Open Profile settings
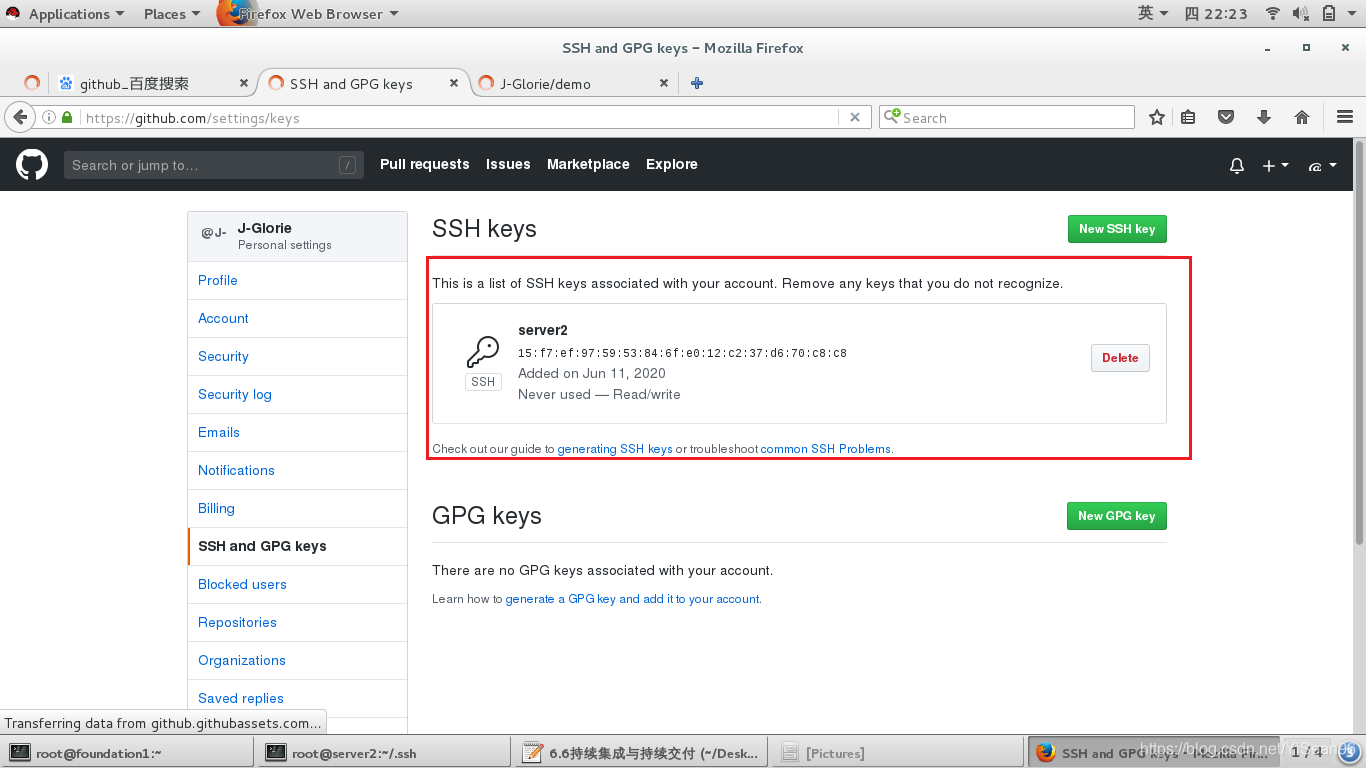 point(297,280)
